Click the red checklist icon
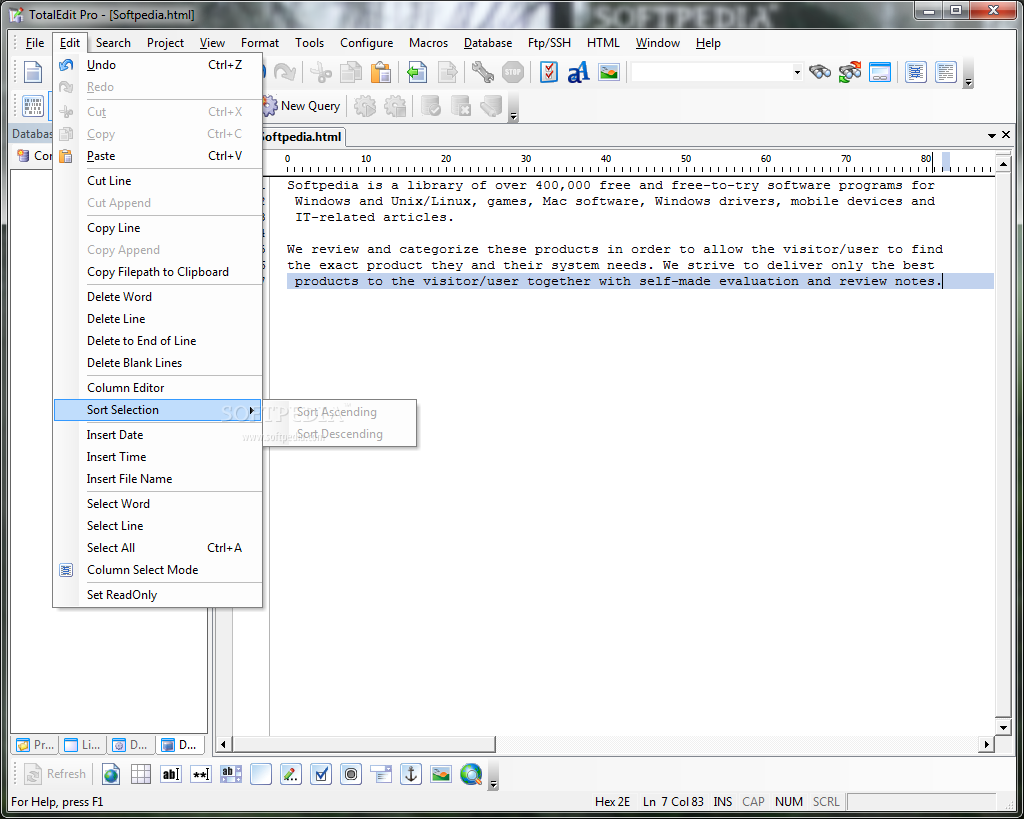1024x819 pixels. point(549,72)
